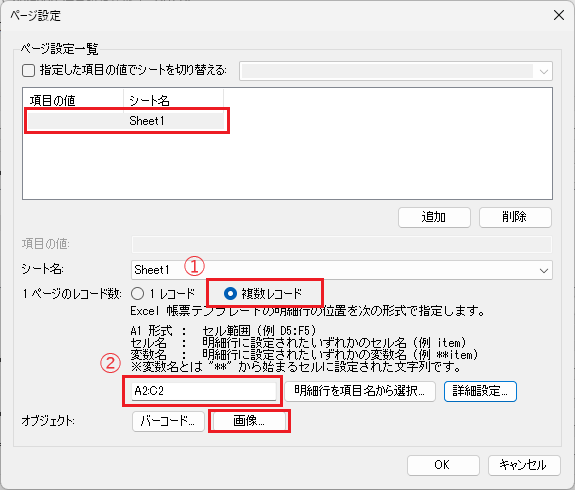
Task: Click the 画像 object button
Action: click(x=249, y=421)
